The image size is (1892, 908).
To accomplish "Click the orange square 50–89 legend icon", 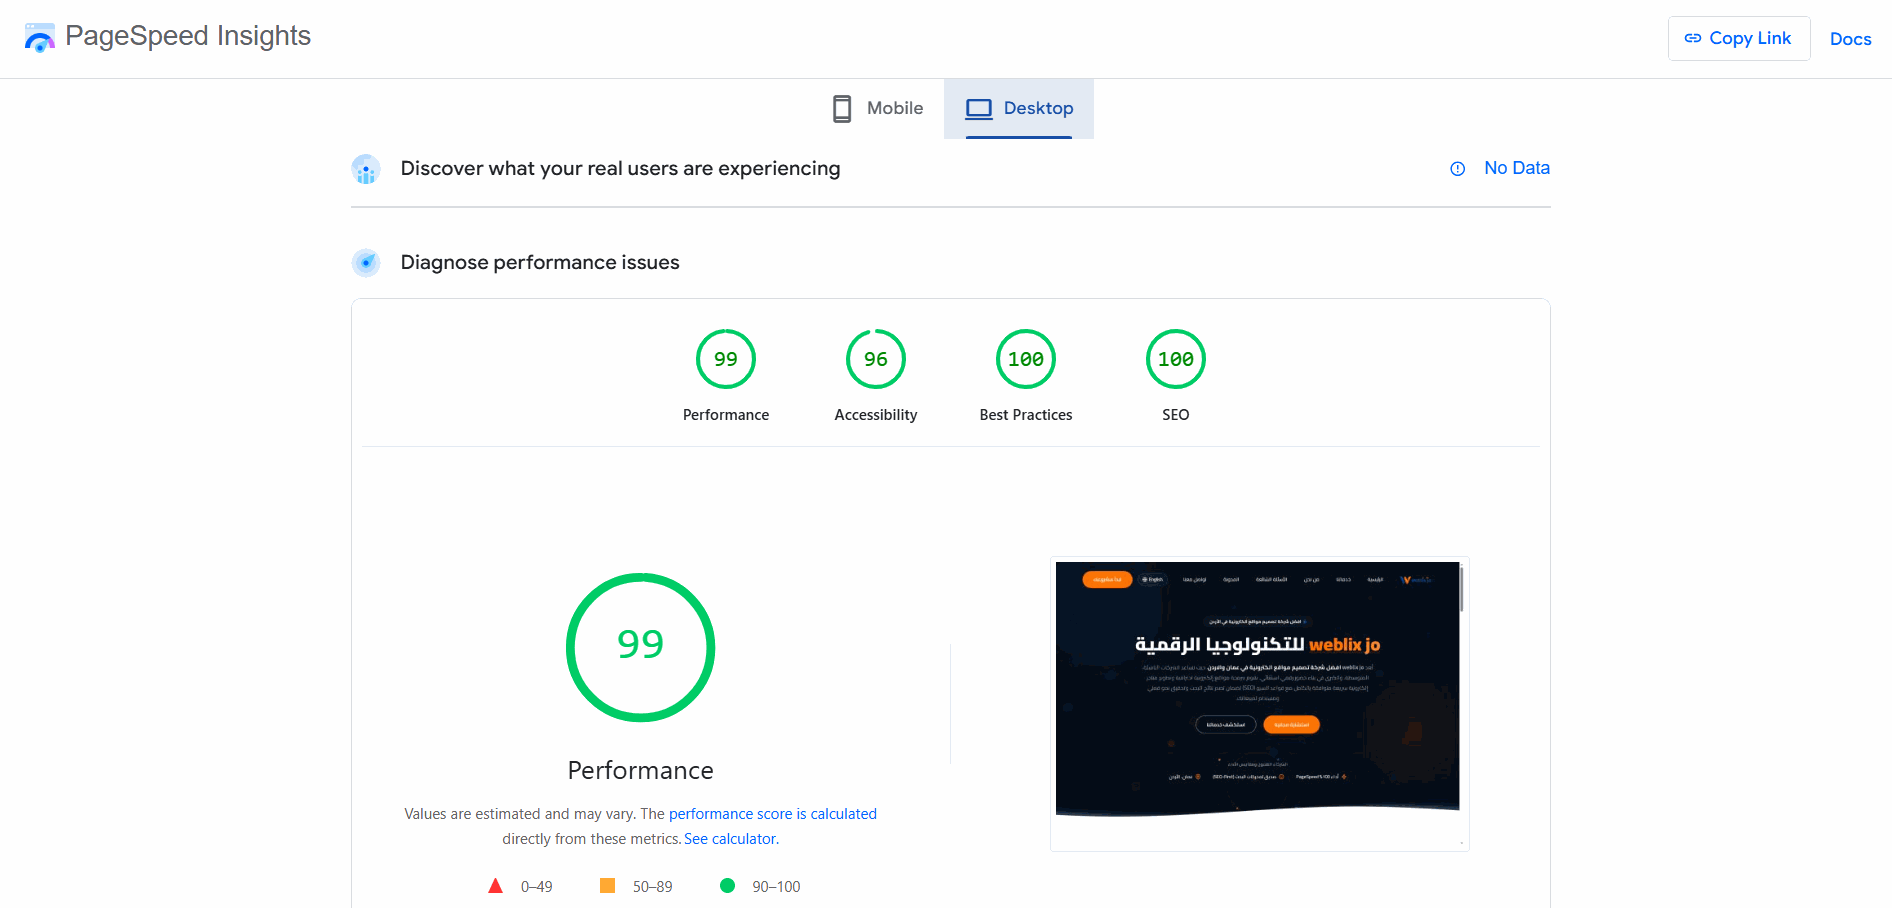I will click(x=607, y=886).
